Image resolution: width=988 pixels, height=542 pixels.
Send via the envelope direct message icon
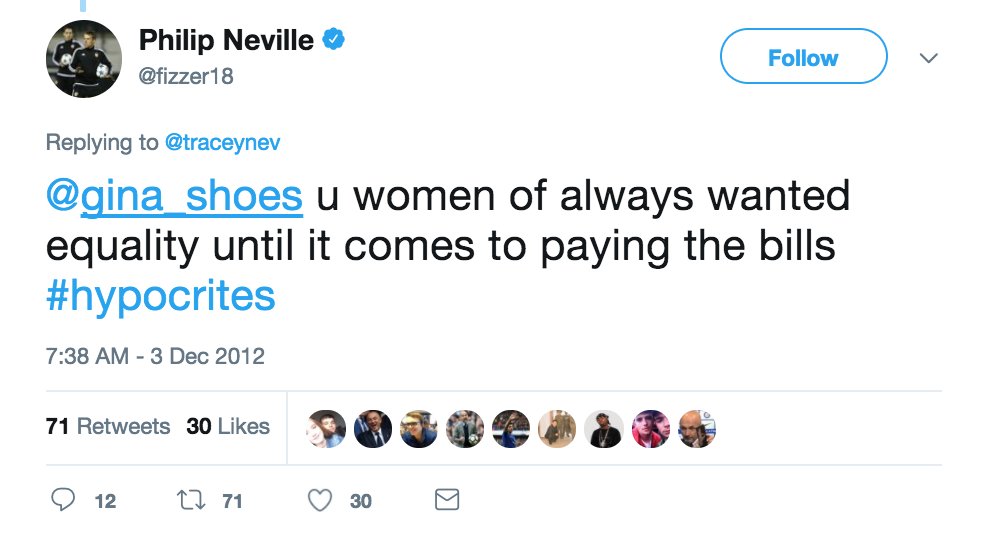click(446, 500)
